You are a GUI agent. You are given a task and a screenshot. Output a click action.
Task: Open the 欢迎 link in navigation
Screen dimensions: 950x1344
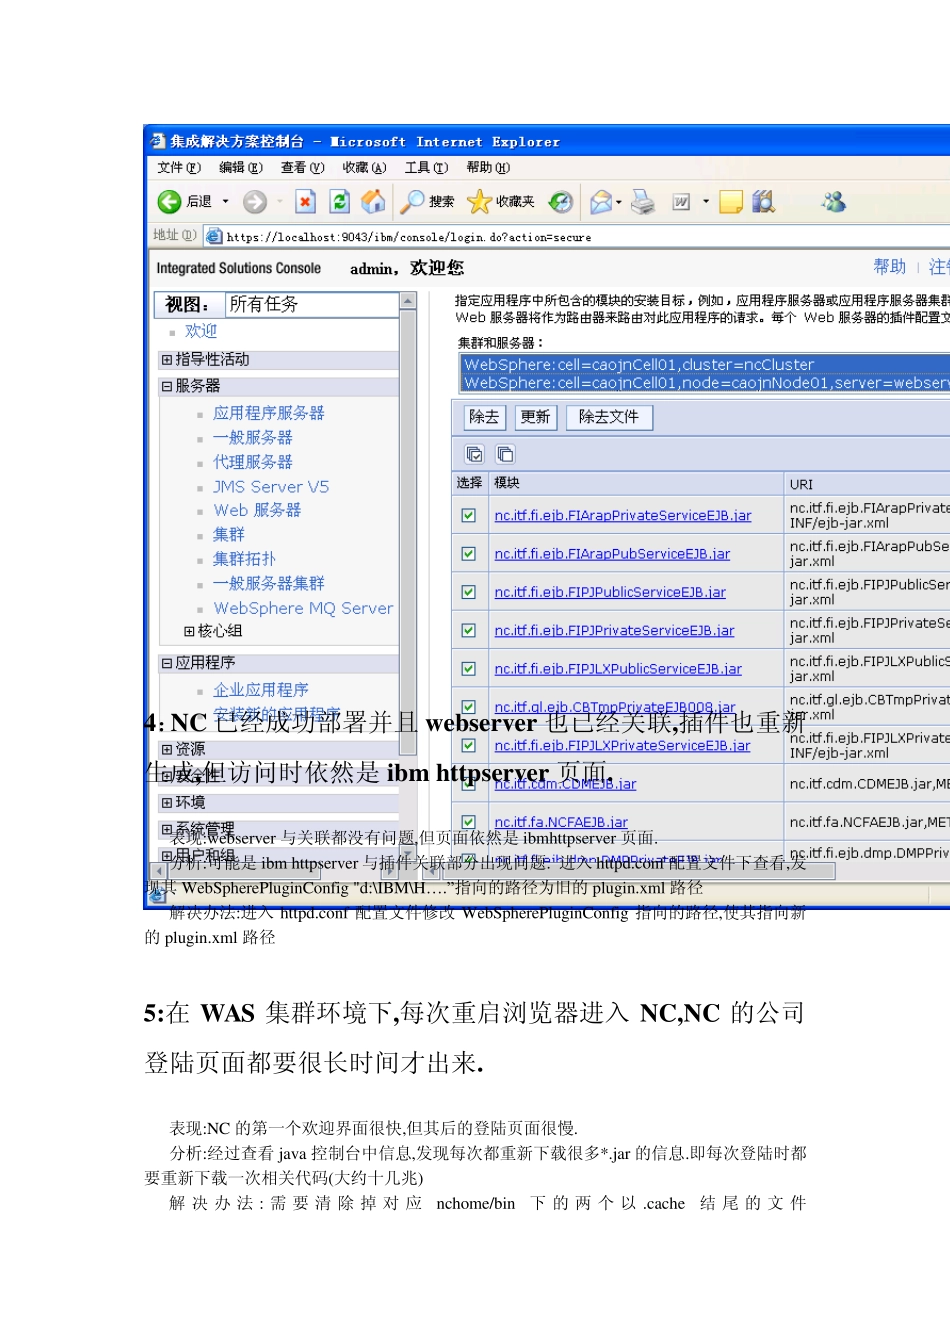point(201,331)
